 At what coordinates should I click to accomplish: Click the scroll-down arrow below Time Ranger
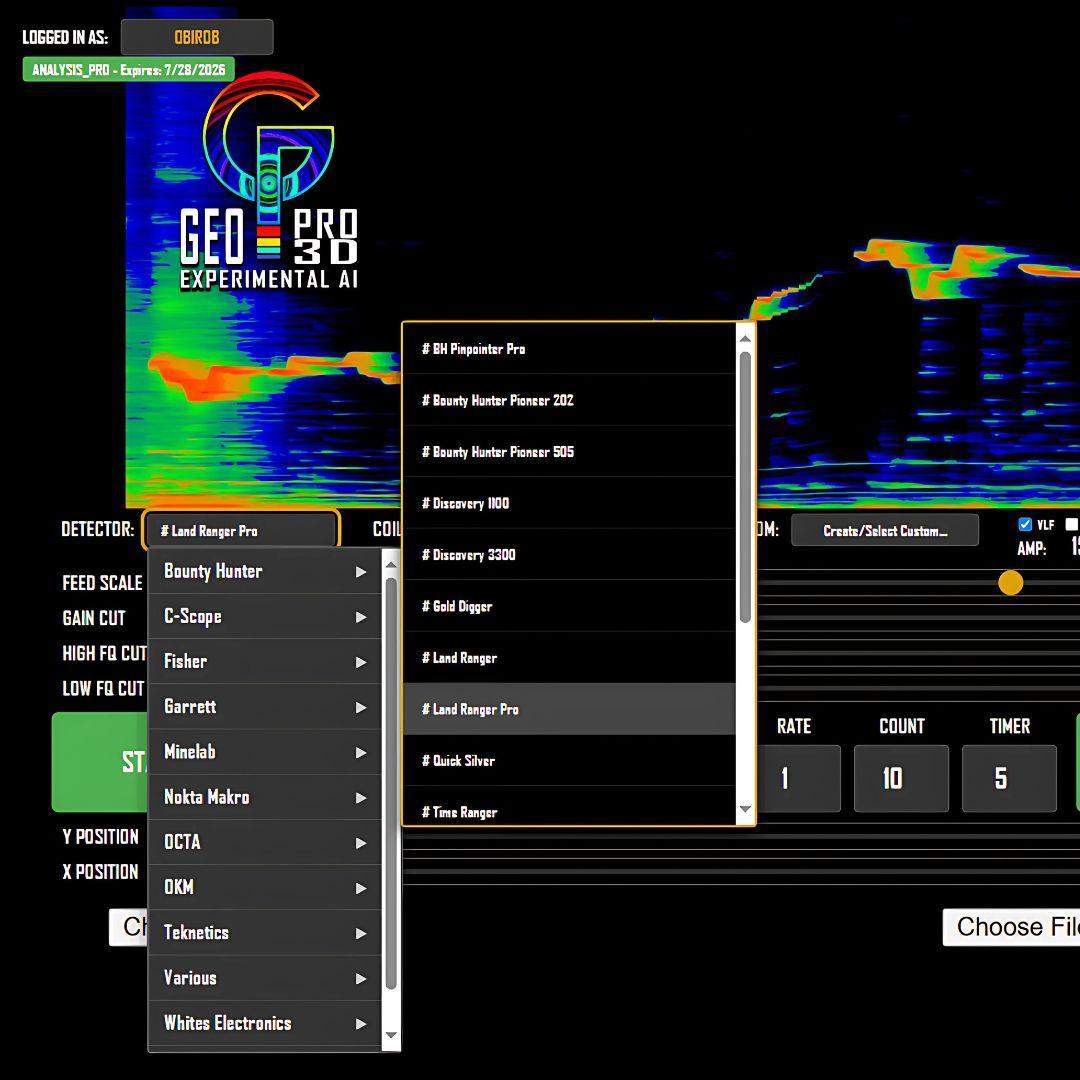[744, 810]
